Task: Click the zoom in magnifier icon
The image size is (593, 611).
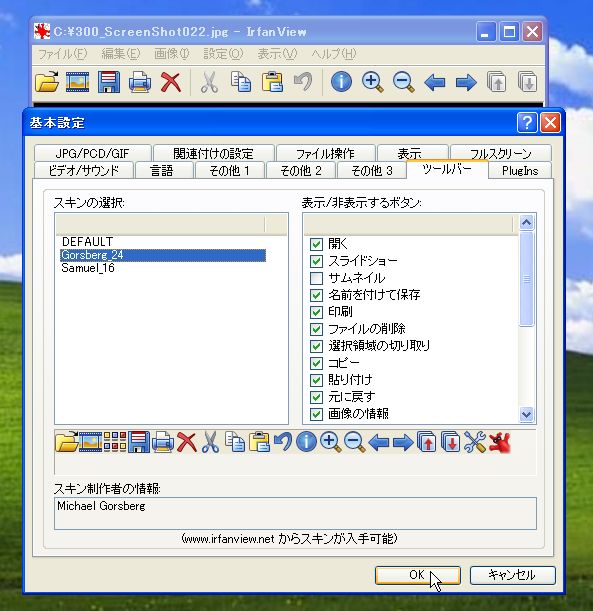Action: pos(372,82)
